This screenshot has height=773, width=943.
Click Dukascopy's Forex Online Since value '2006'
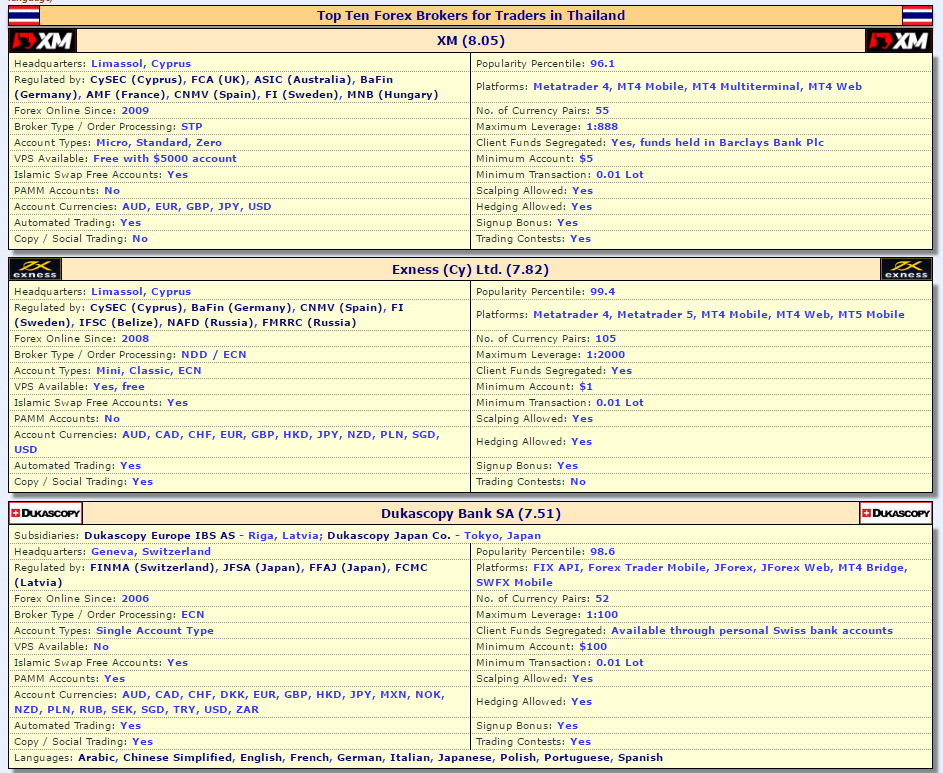click(135, 599)
